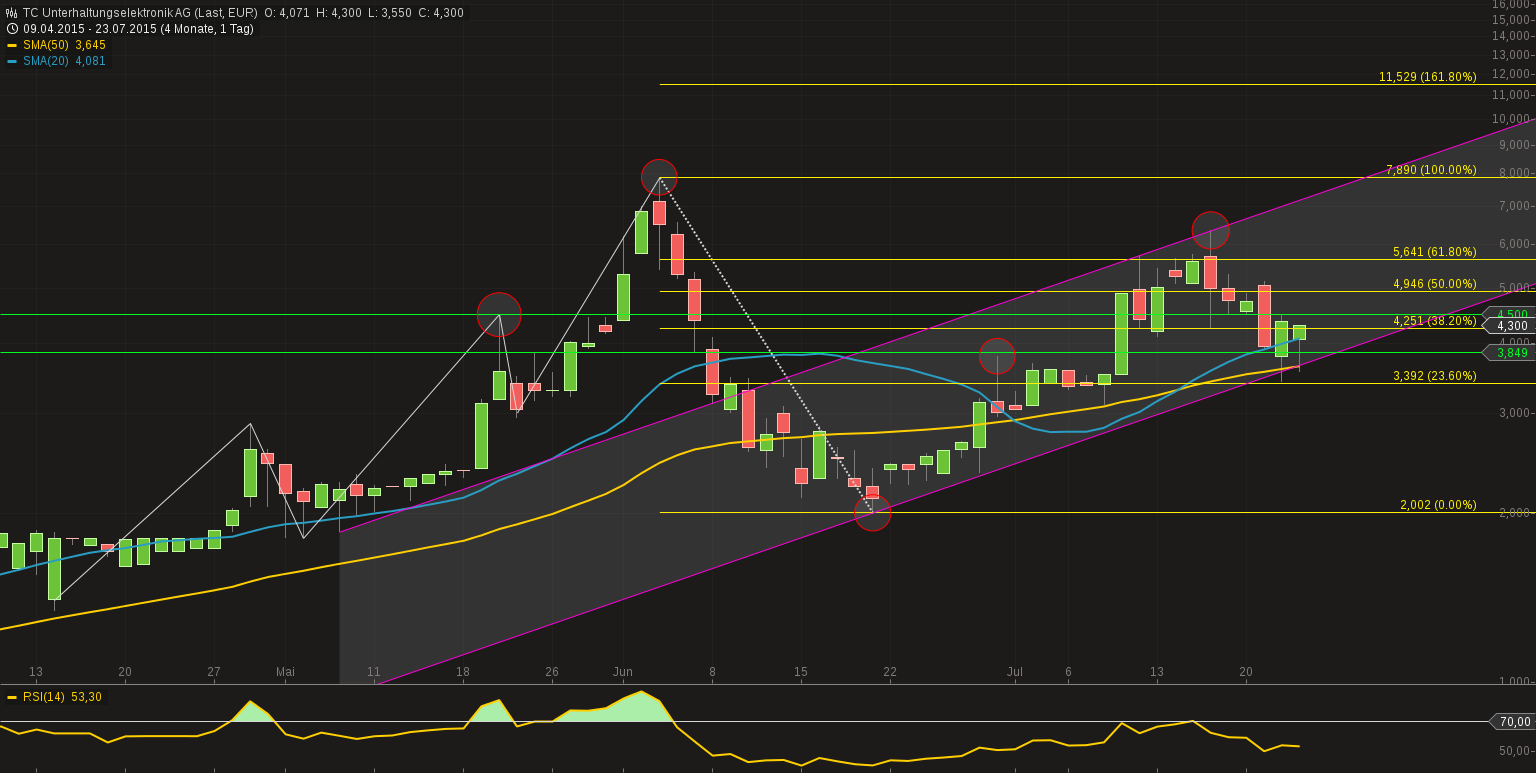Screen dimensions: 1536x773
Task: Select the 5,641 (61.80%) retracement label
Action: coord(1434,252)
